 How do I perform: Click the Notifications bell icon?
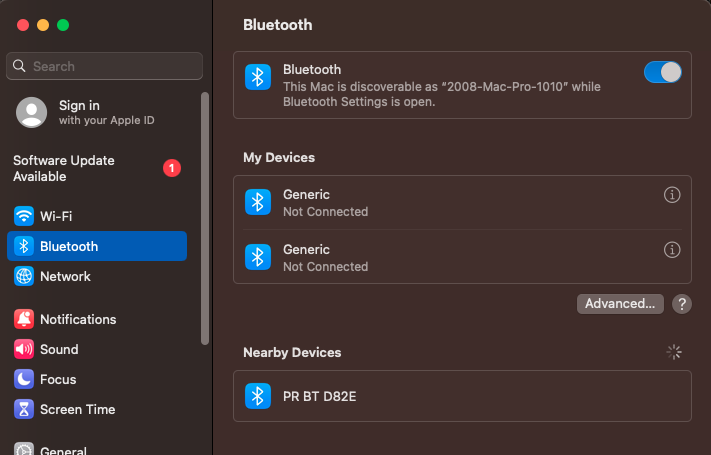[24, 319]
